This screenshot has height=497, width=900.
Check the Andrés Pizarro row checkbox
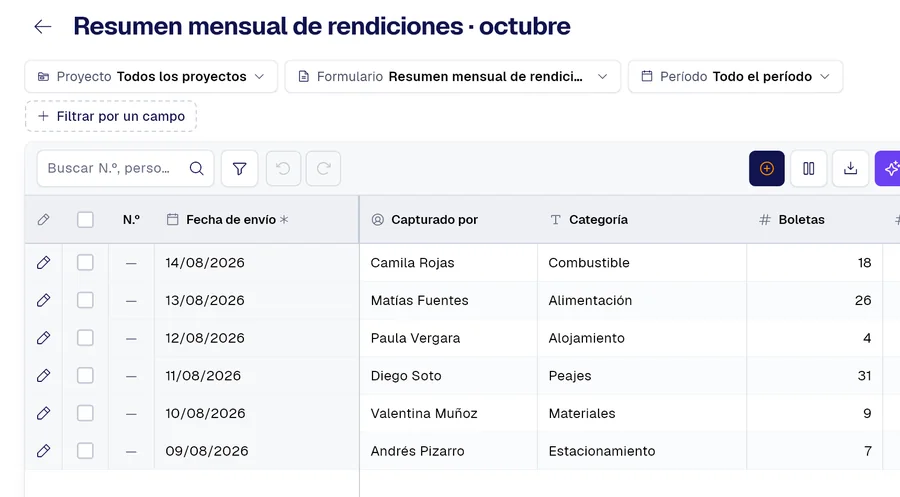click(x=86, y=451)
